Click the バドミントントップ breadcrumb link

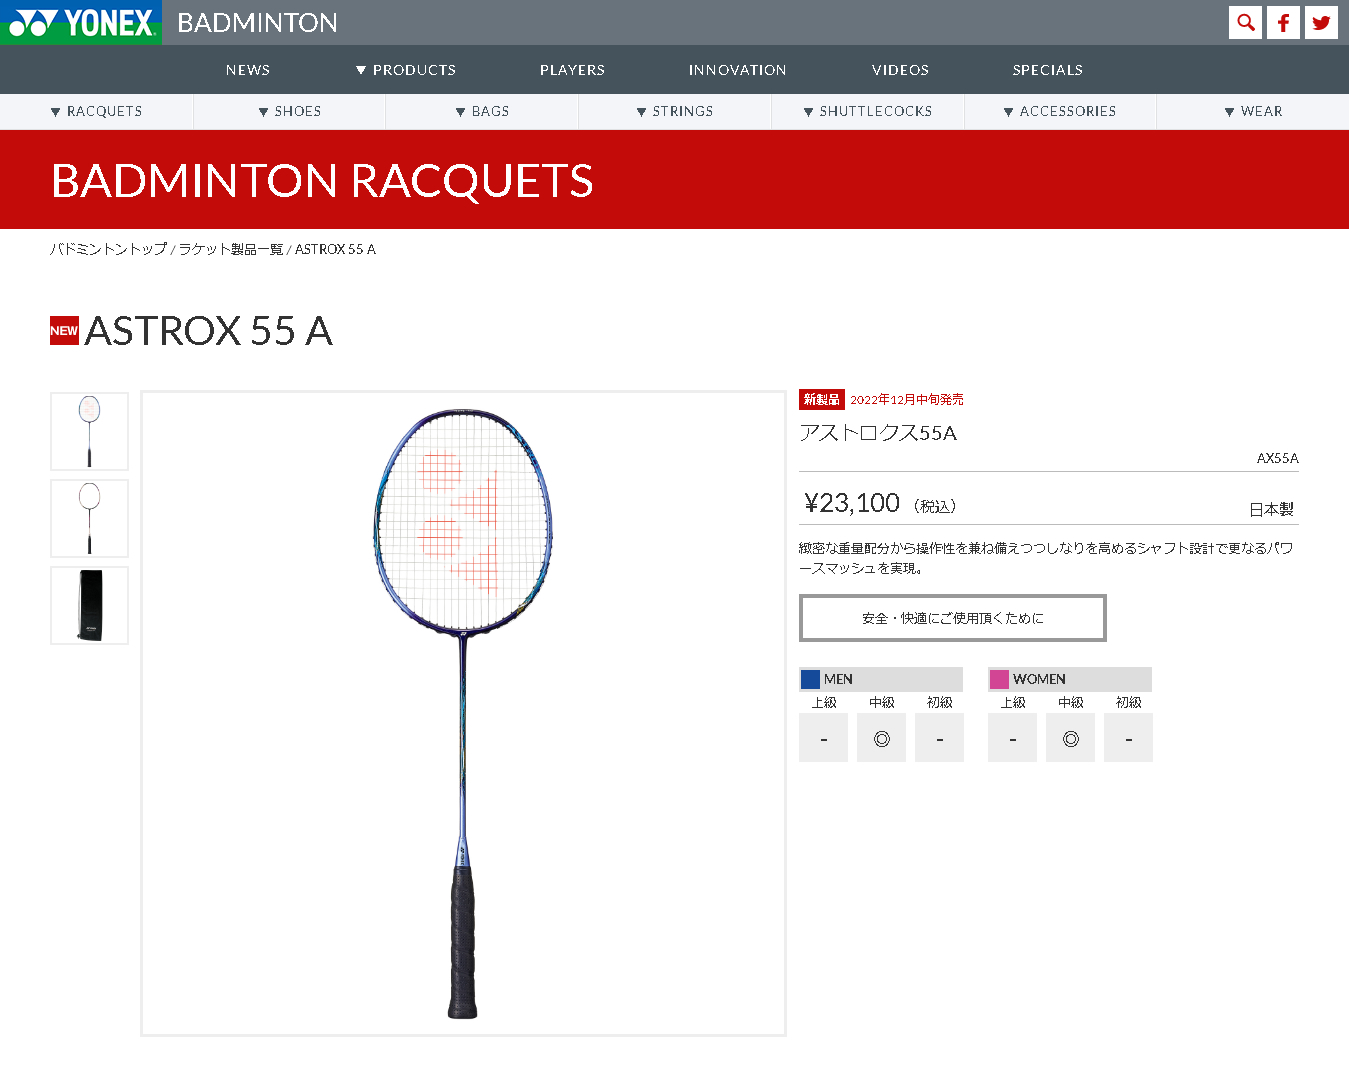(x=108, y=249)
